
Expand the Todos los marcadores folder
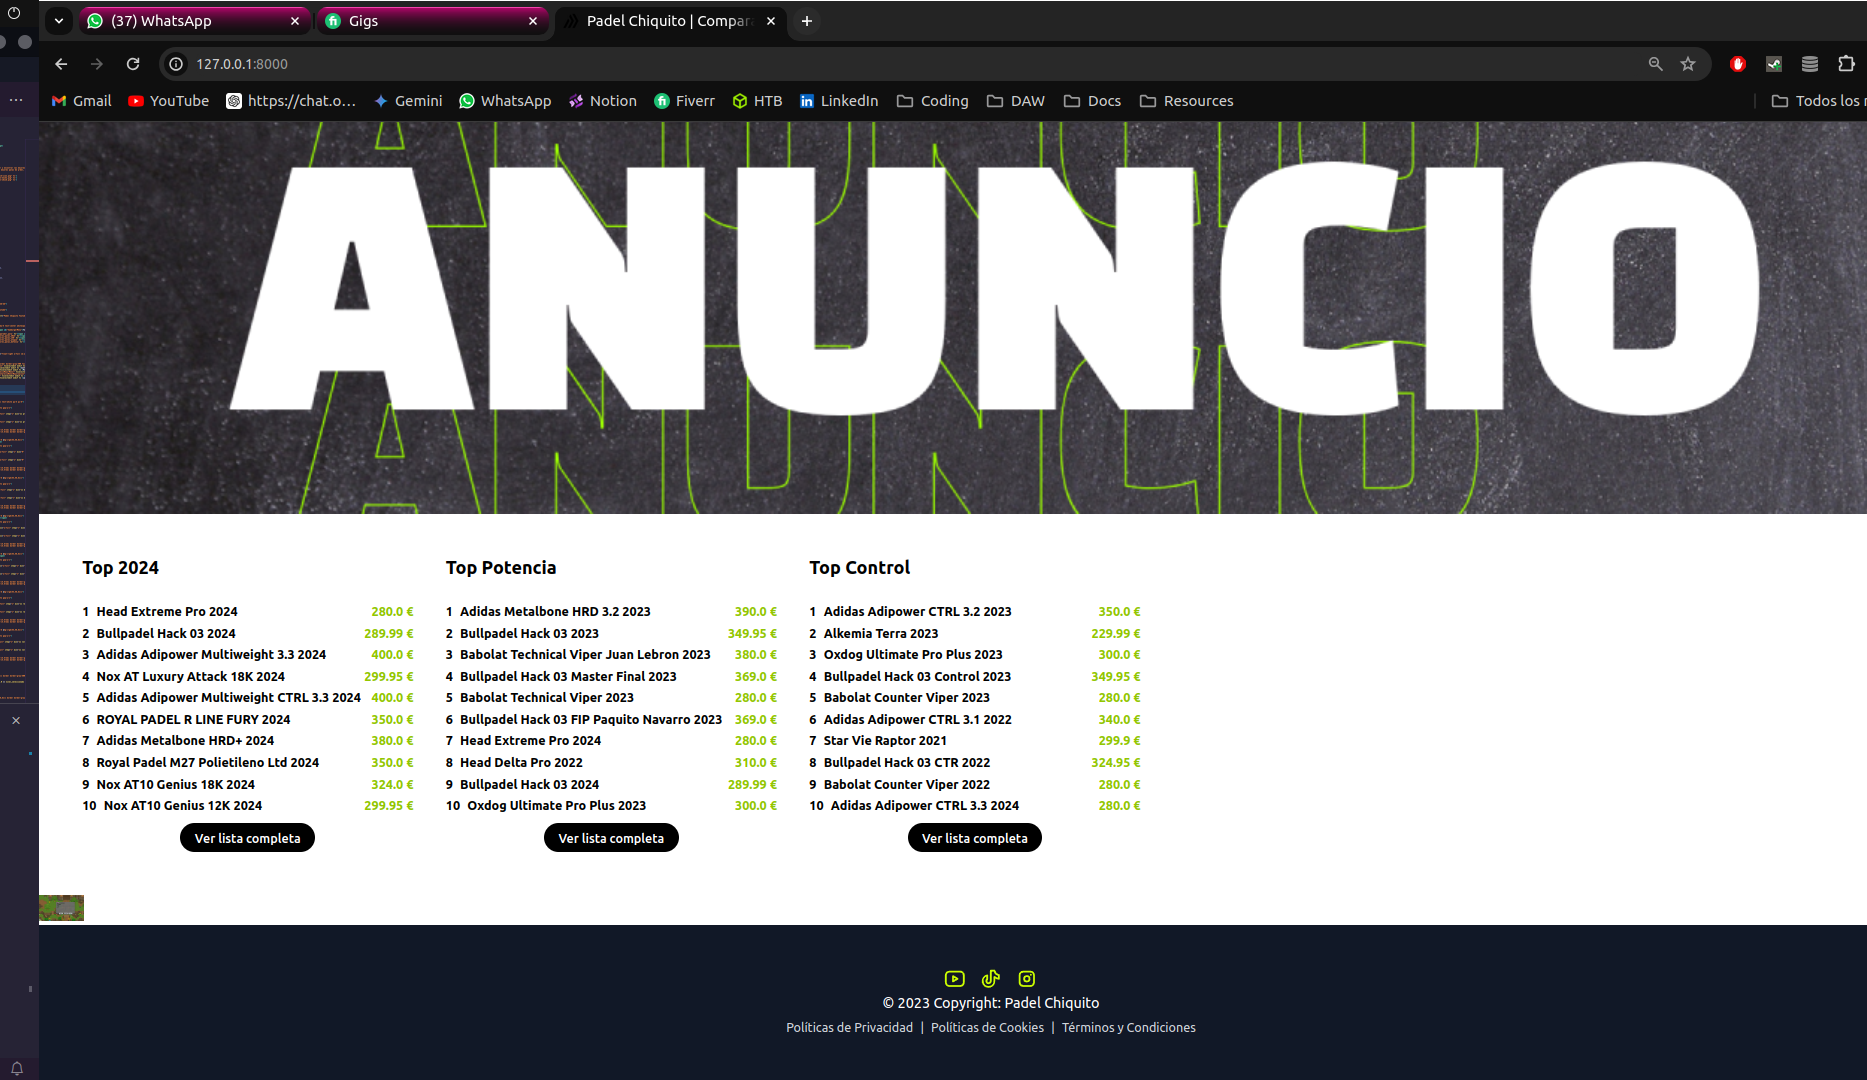click(x=1817, y=101)
